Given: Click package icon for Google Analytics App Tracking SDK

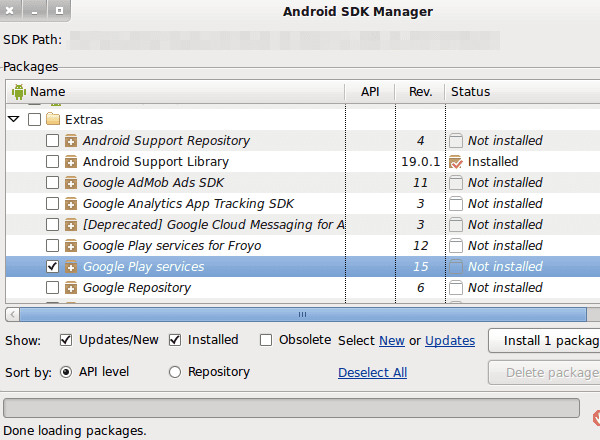Looking at the screenshot, I should click(x=71, y=204).
